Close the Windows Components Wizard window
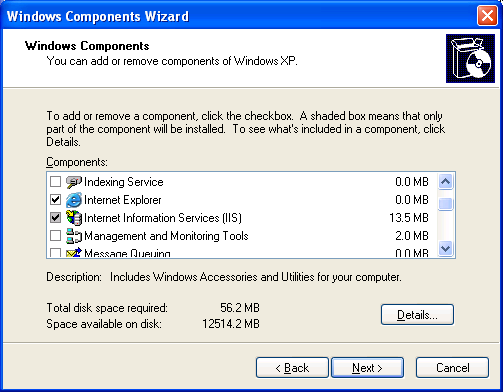Viewport: 503px width, 392px height. [487, 16]
